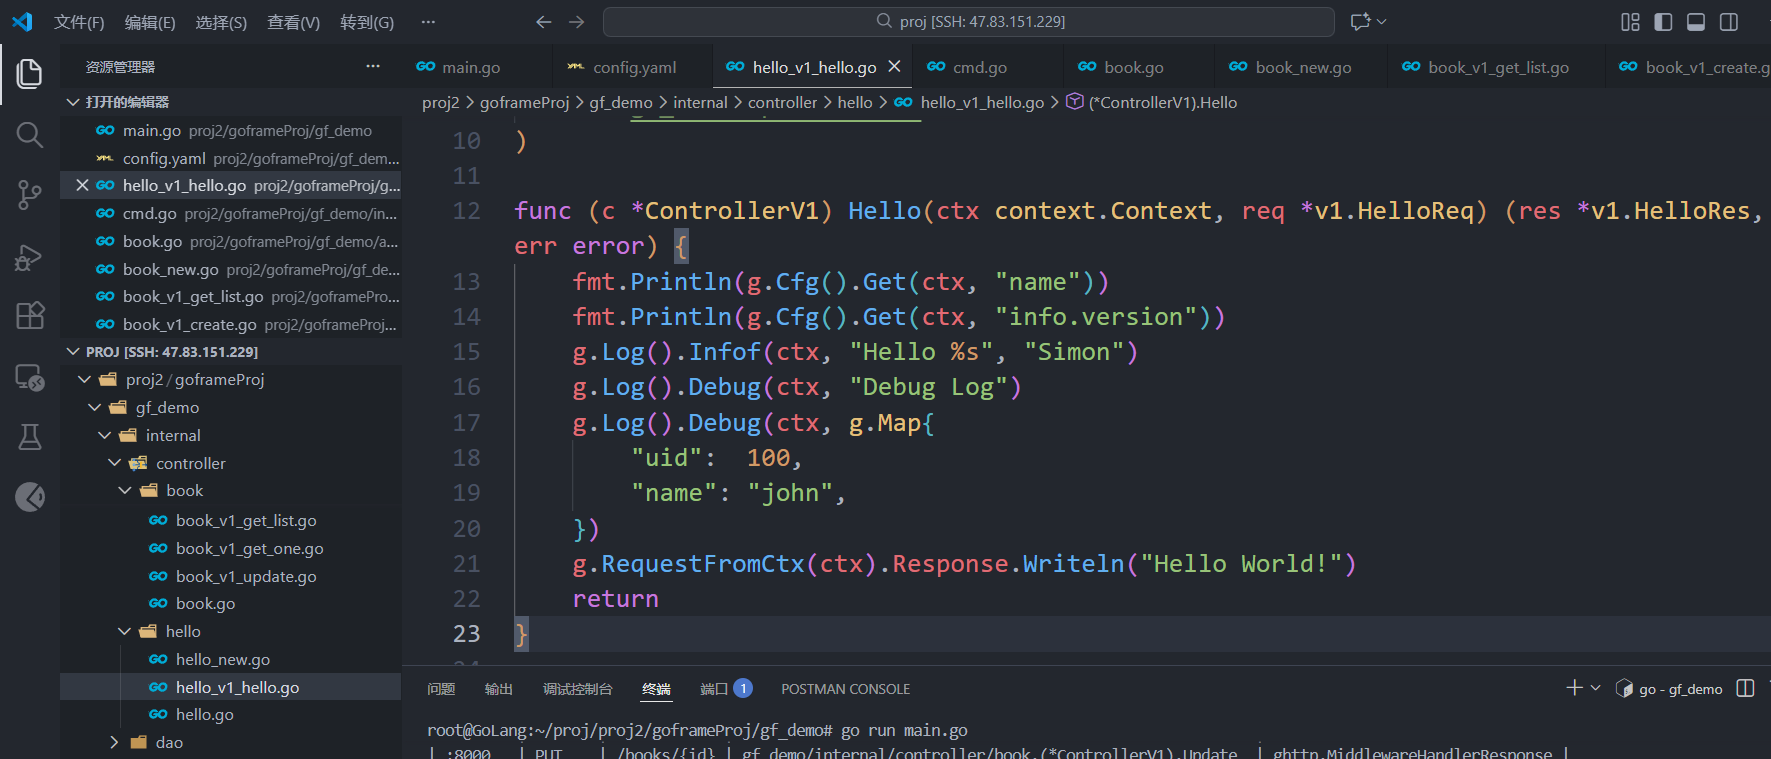Image resolution: width=1771 pixels, height=759 pixels.
Task: Collapse the book folder in tree
Action: tap(124, 491)
